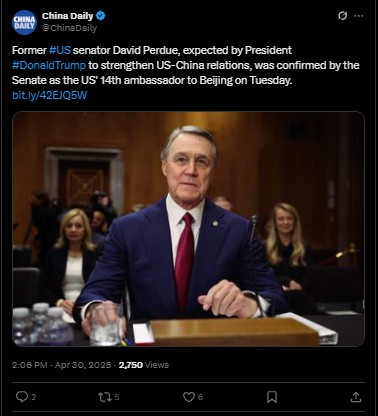This screenshot has width=378, height=416.
Task: Open the #DonaldTrump hashtag
Action: click(x=49, y=65)
